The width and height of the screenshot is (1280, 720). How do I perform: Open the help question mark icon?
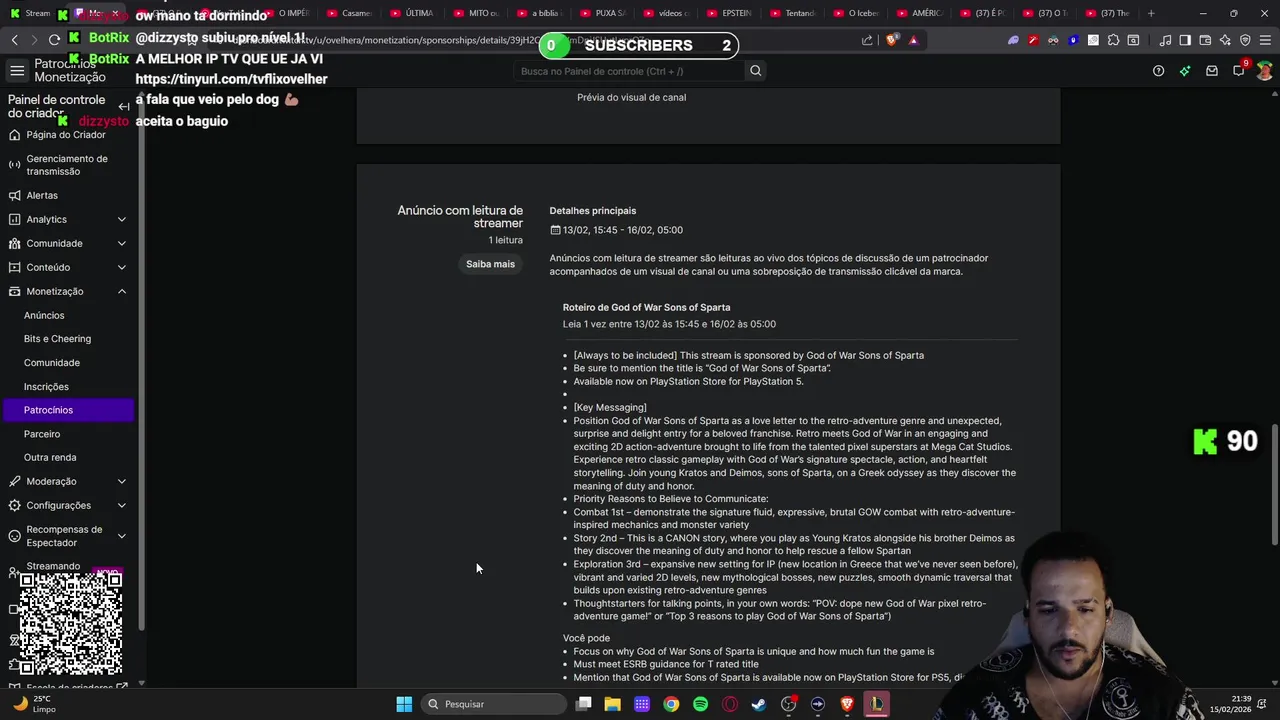(1158, 71)
